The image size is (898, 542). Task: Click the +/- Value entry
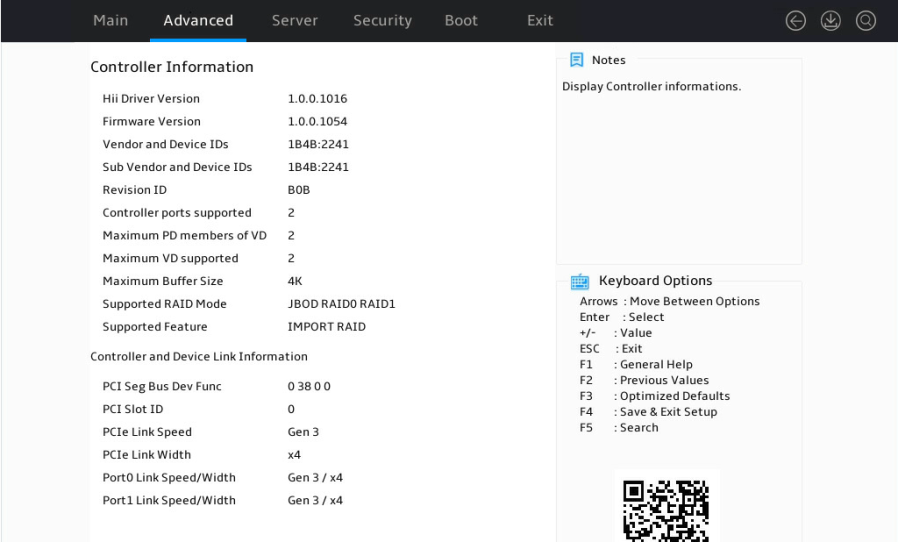616,333
